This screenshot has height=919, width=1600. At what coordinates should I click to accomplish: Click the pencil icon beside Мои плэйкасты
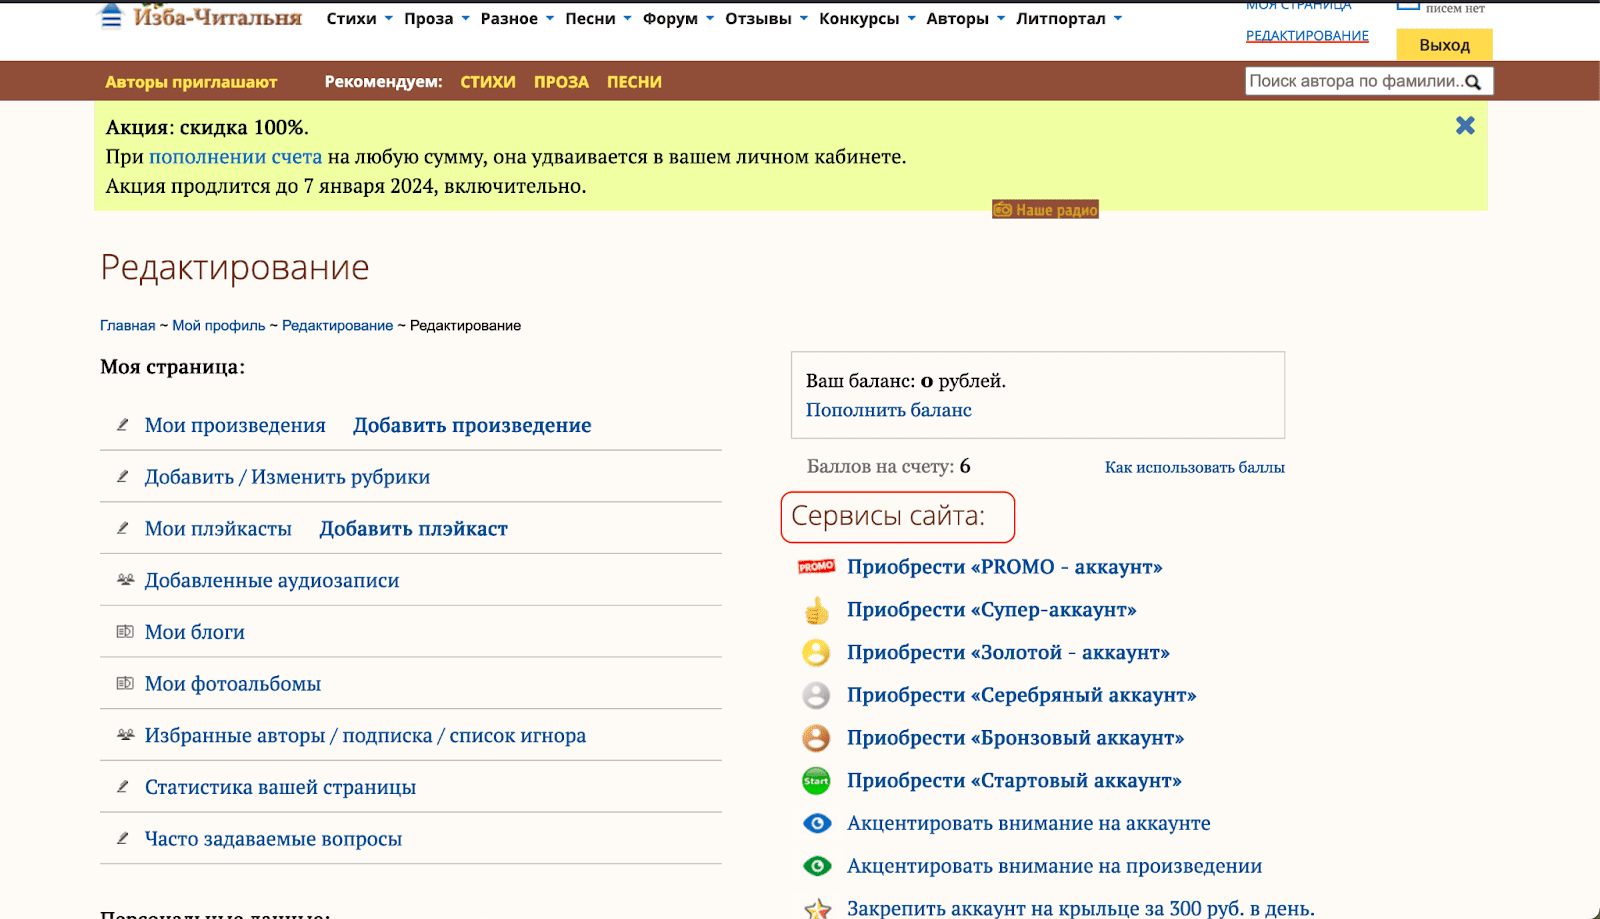[123, 528]
